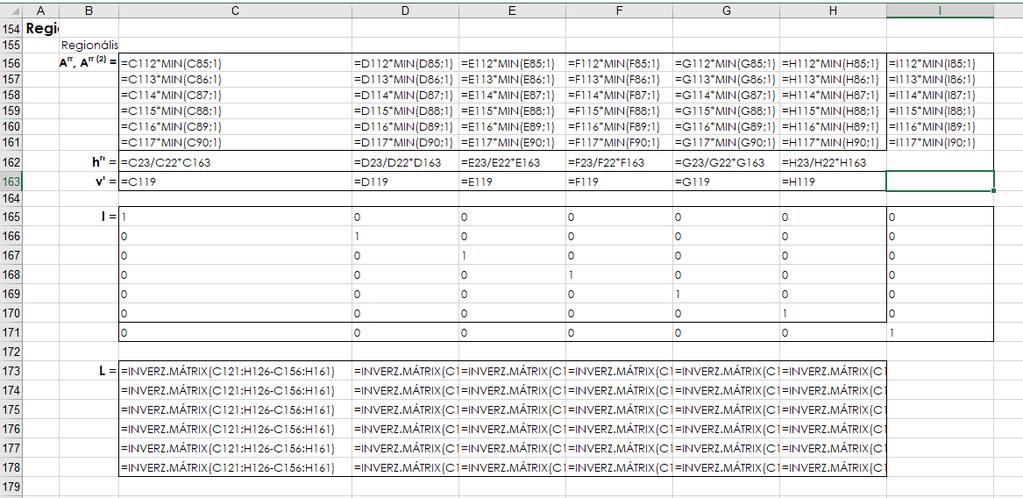Click cell G163 containing =G119
1023x498 pixels.
point(726,181)
